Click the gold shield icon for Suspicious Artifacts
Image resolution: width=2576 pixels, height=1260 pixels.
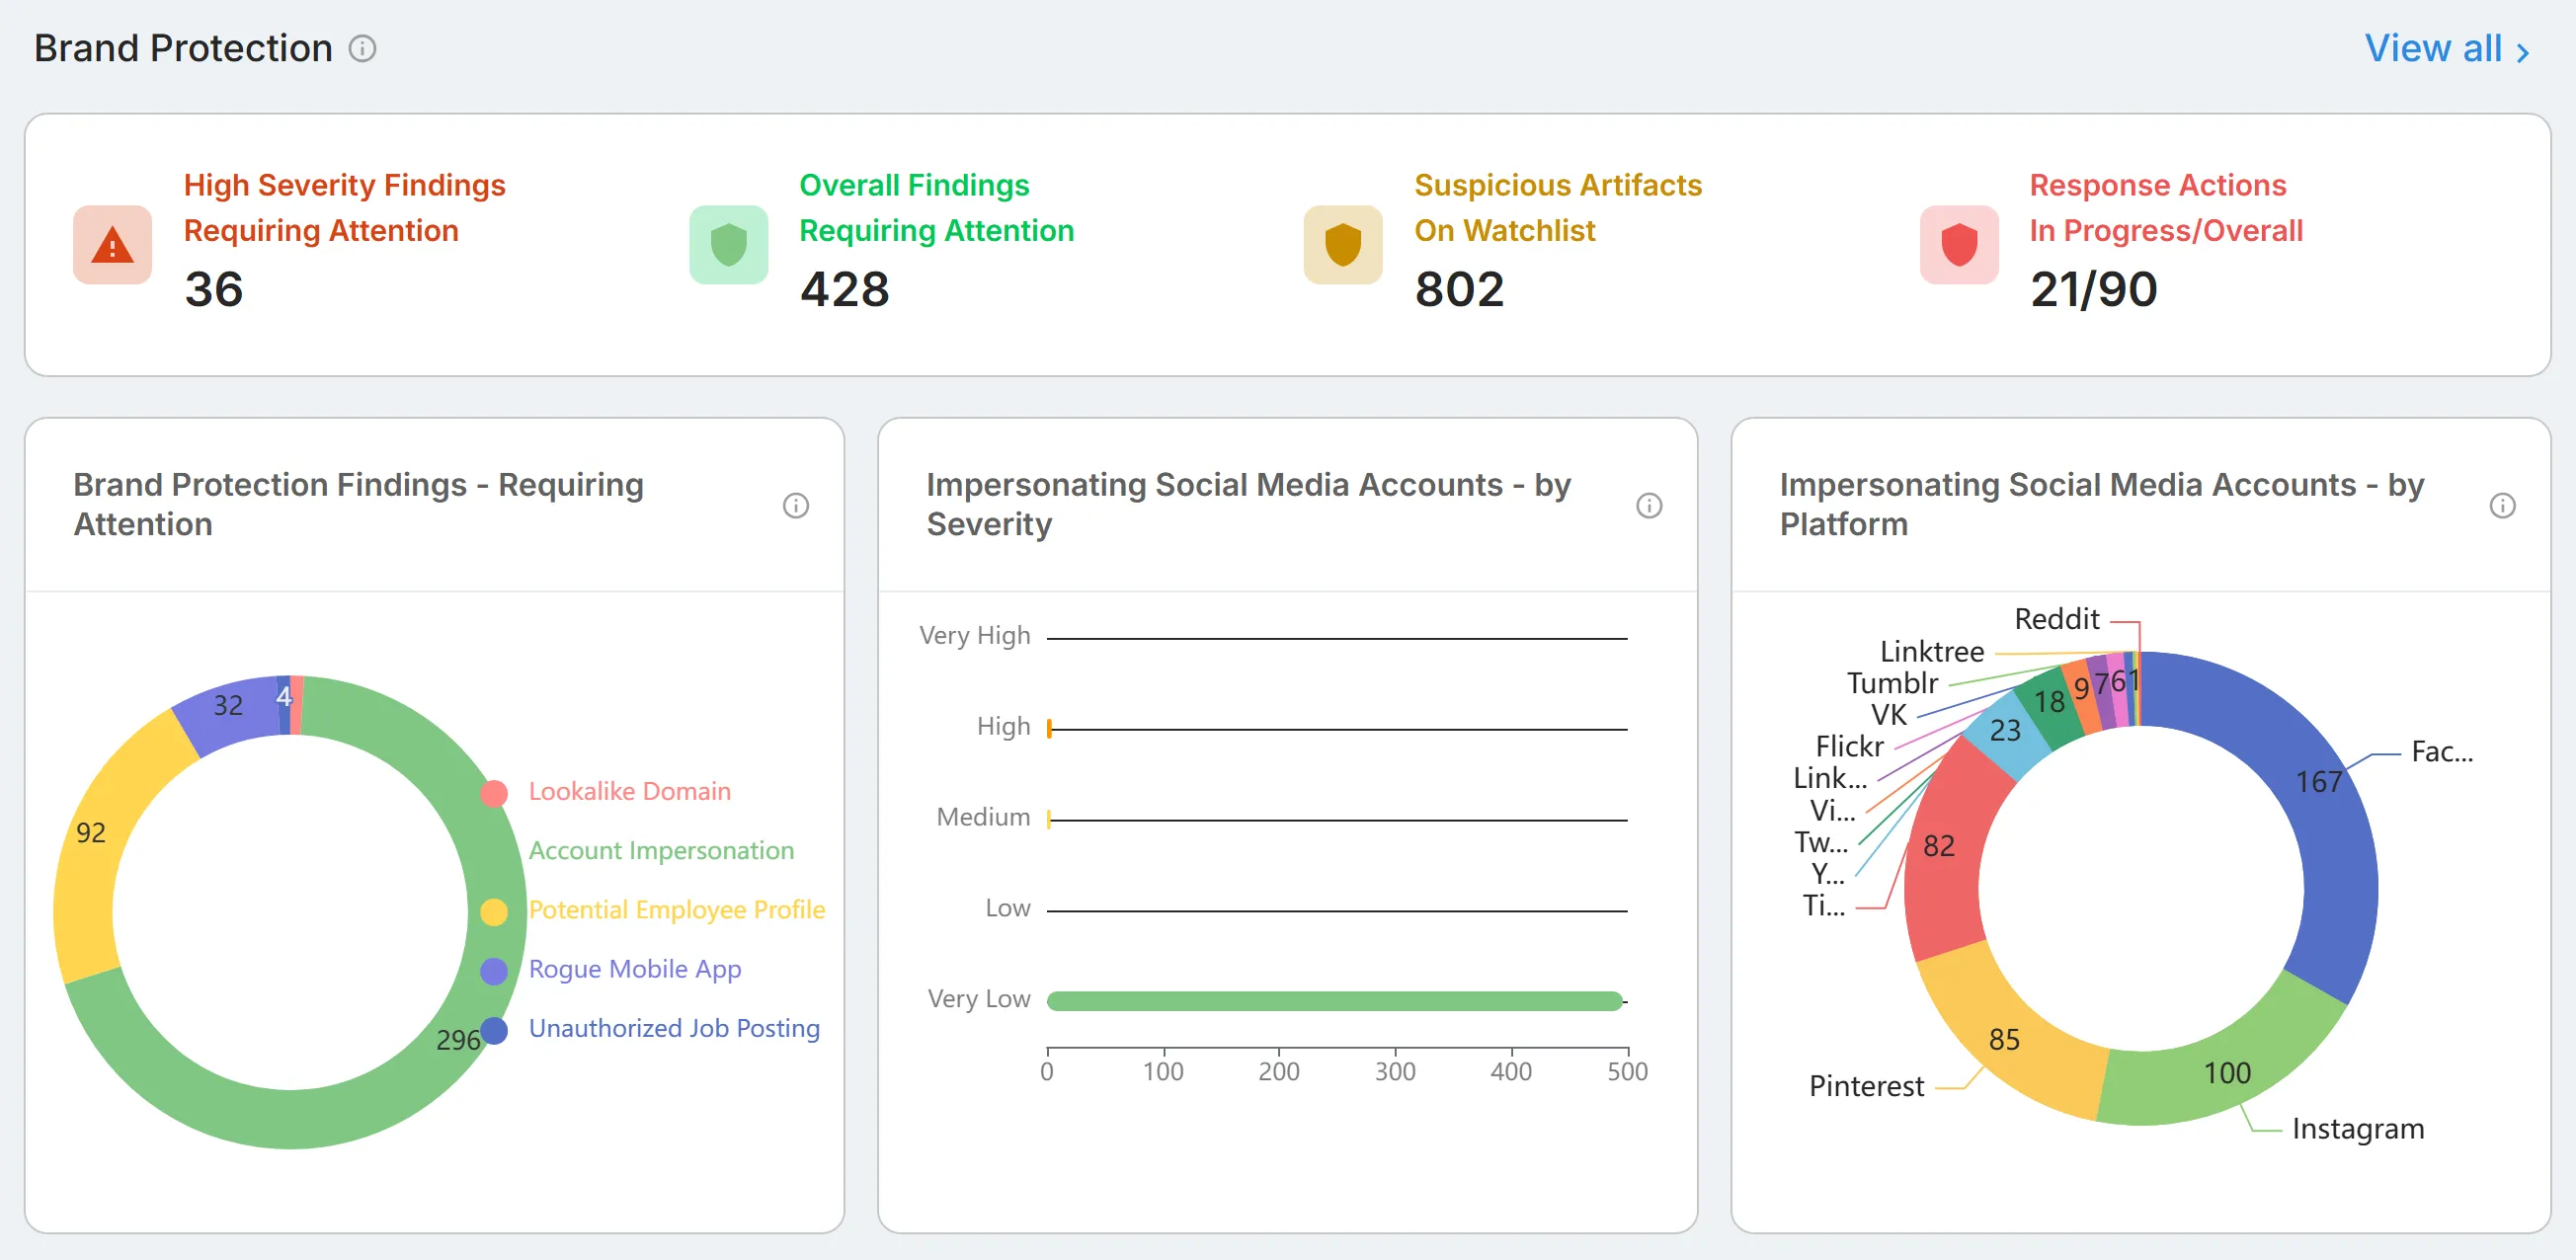tap(1343, 245)
